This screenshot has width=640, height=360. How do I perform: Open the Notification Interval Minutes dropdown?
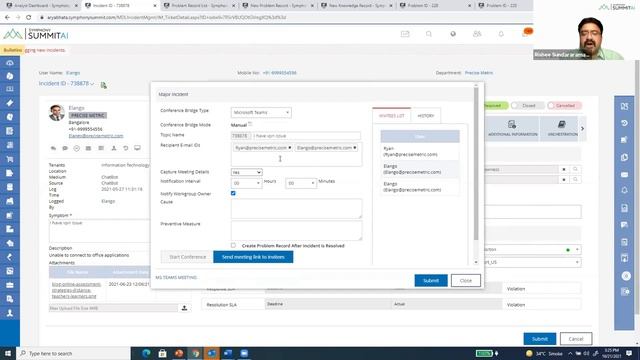[x=301, y=183]
